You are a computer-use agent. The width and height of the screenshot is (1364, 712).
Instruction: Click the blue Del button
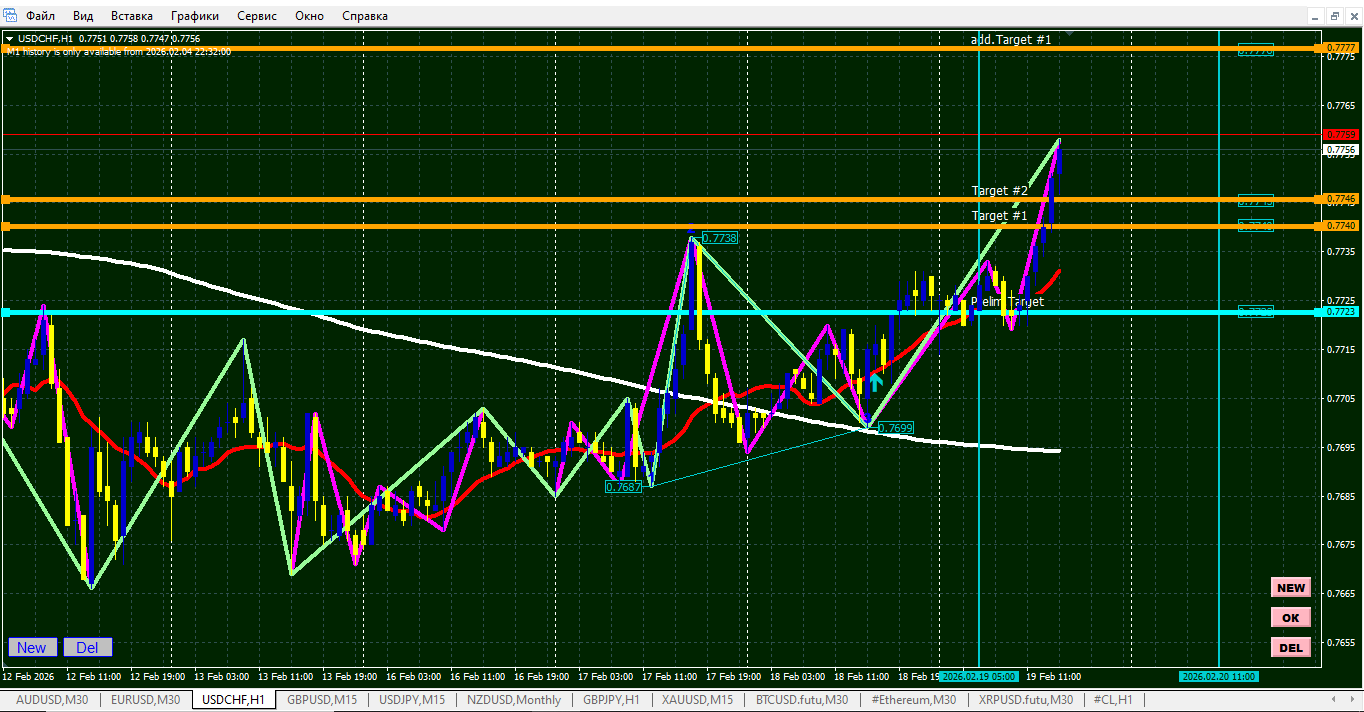click(88, 647)
